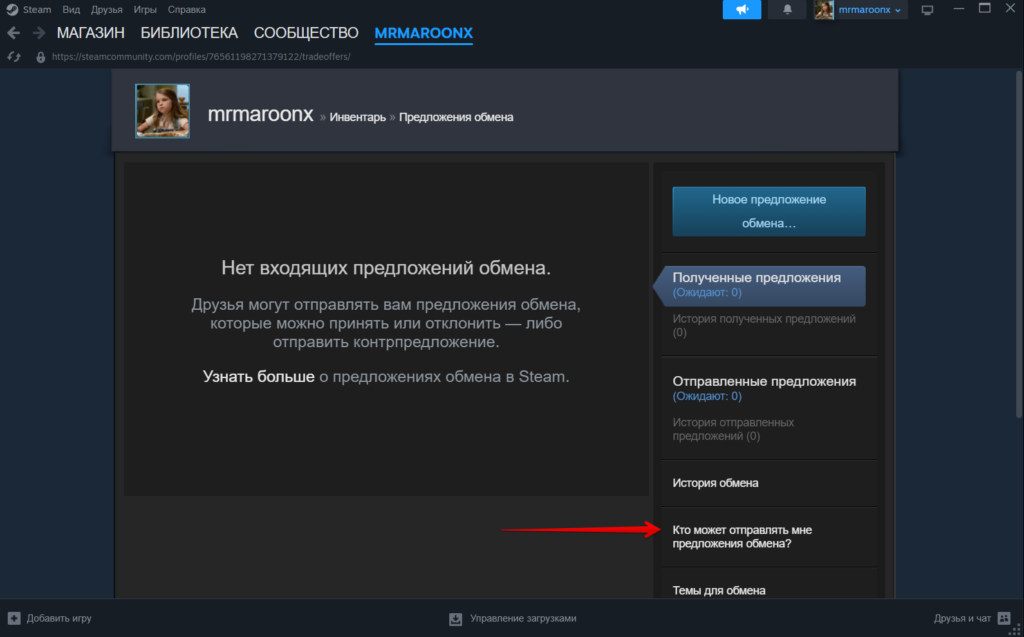Open the Справка menu
The height and width of the screenshot is (637, 1024).
[x=187, y=10]
